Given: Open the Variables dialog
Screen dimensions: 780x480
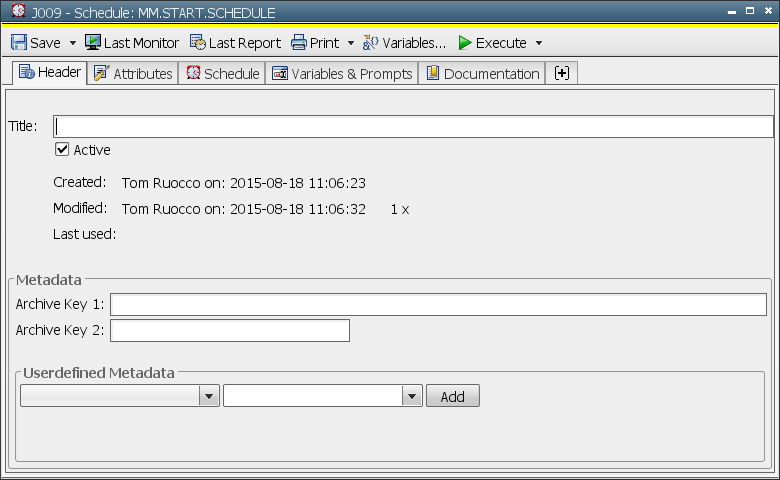Looking at the screenshot, I should [x=404, y=43].
